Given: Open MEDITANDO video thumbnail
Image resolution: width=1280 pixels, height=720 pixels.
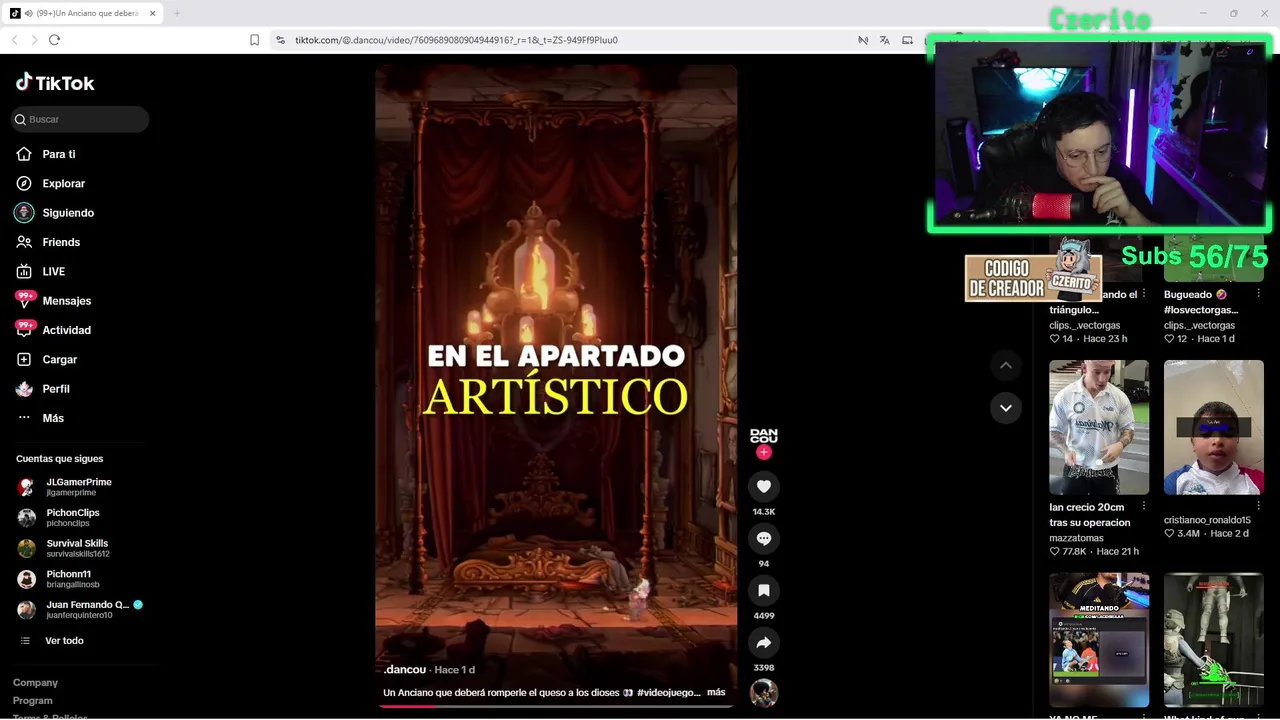Looking at the screenshot, I should 1099,640.
